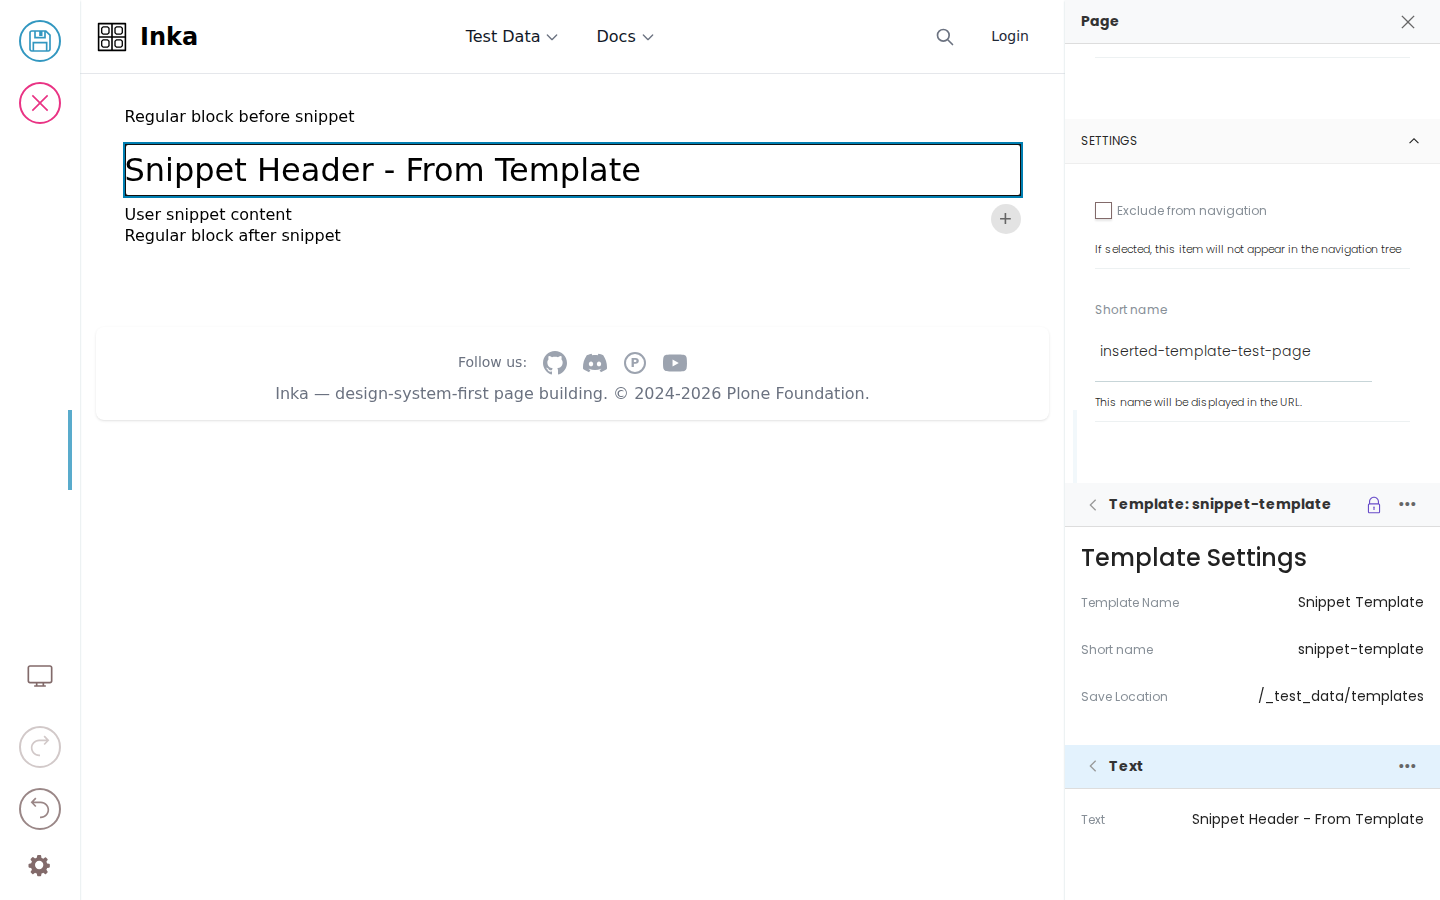Click the Login link

click(x=1010, y=36)
